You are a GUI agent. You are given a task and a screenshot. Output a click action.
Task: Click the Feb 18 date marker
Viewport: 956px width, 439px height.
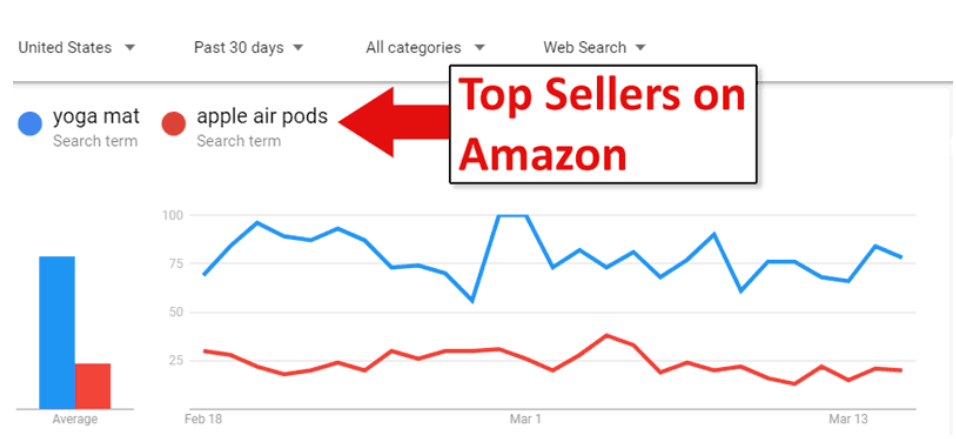(205, 418)
